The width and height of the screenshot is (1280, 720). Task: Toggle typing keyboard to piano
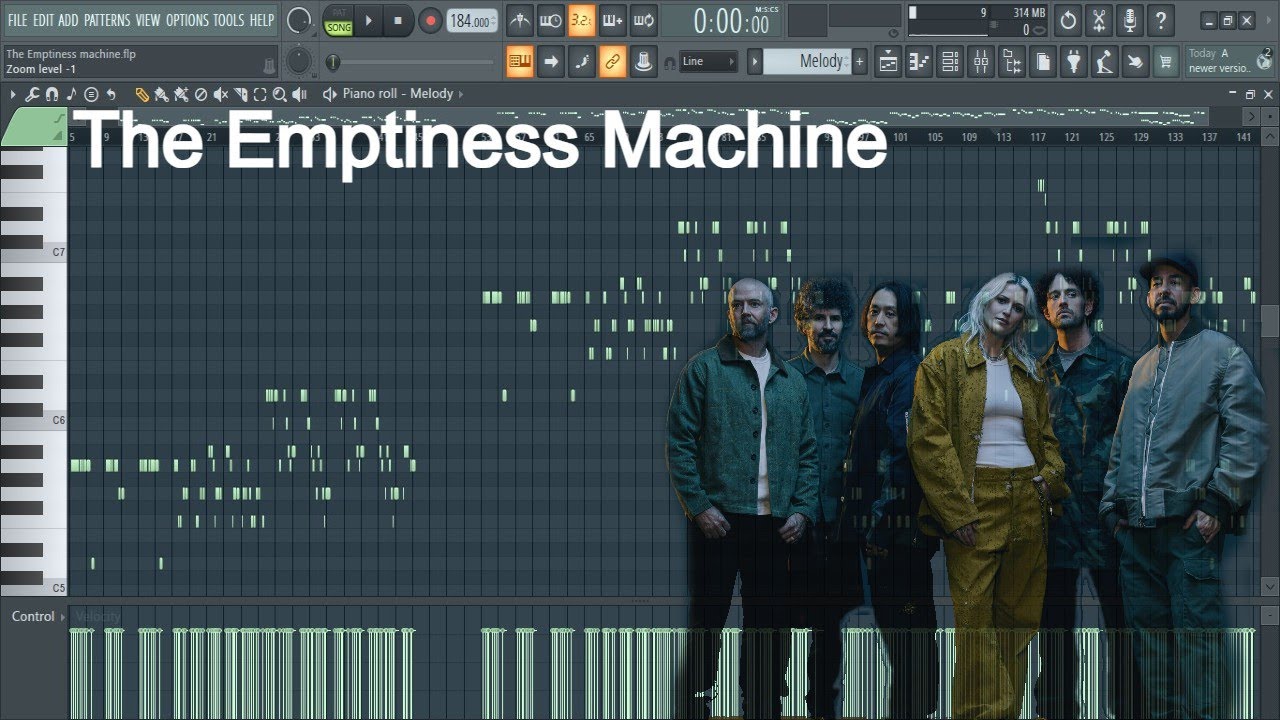pos(519,61)
